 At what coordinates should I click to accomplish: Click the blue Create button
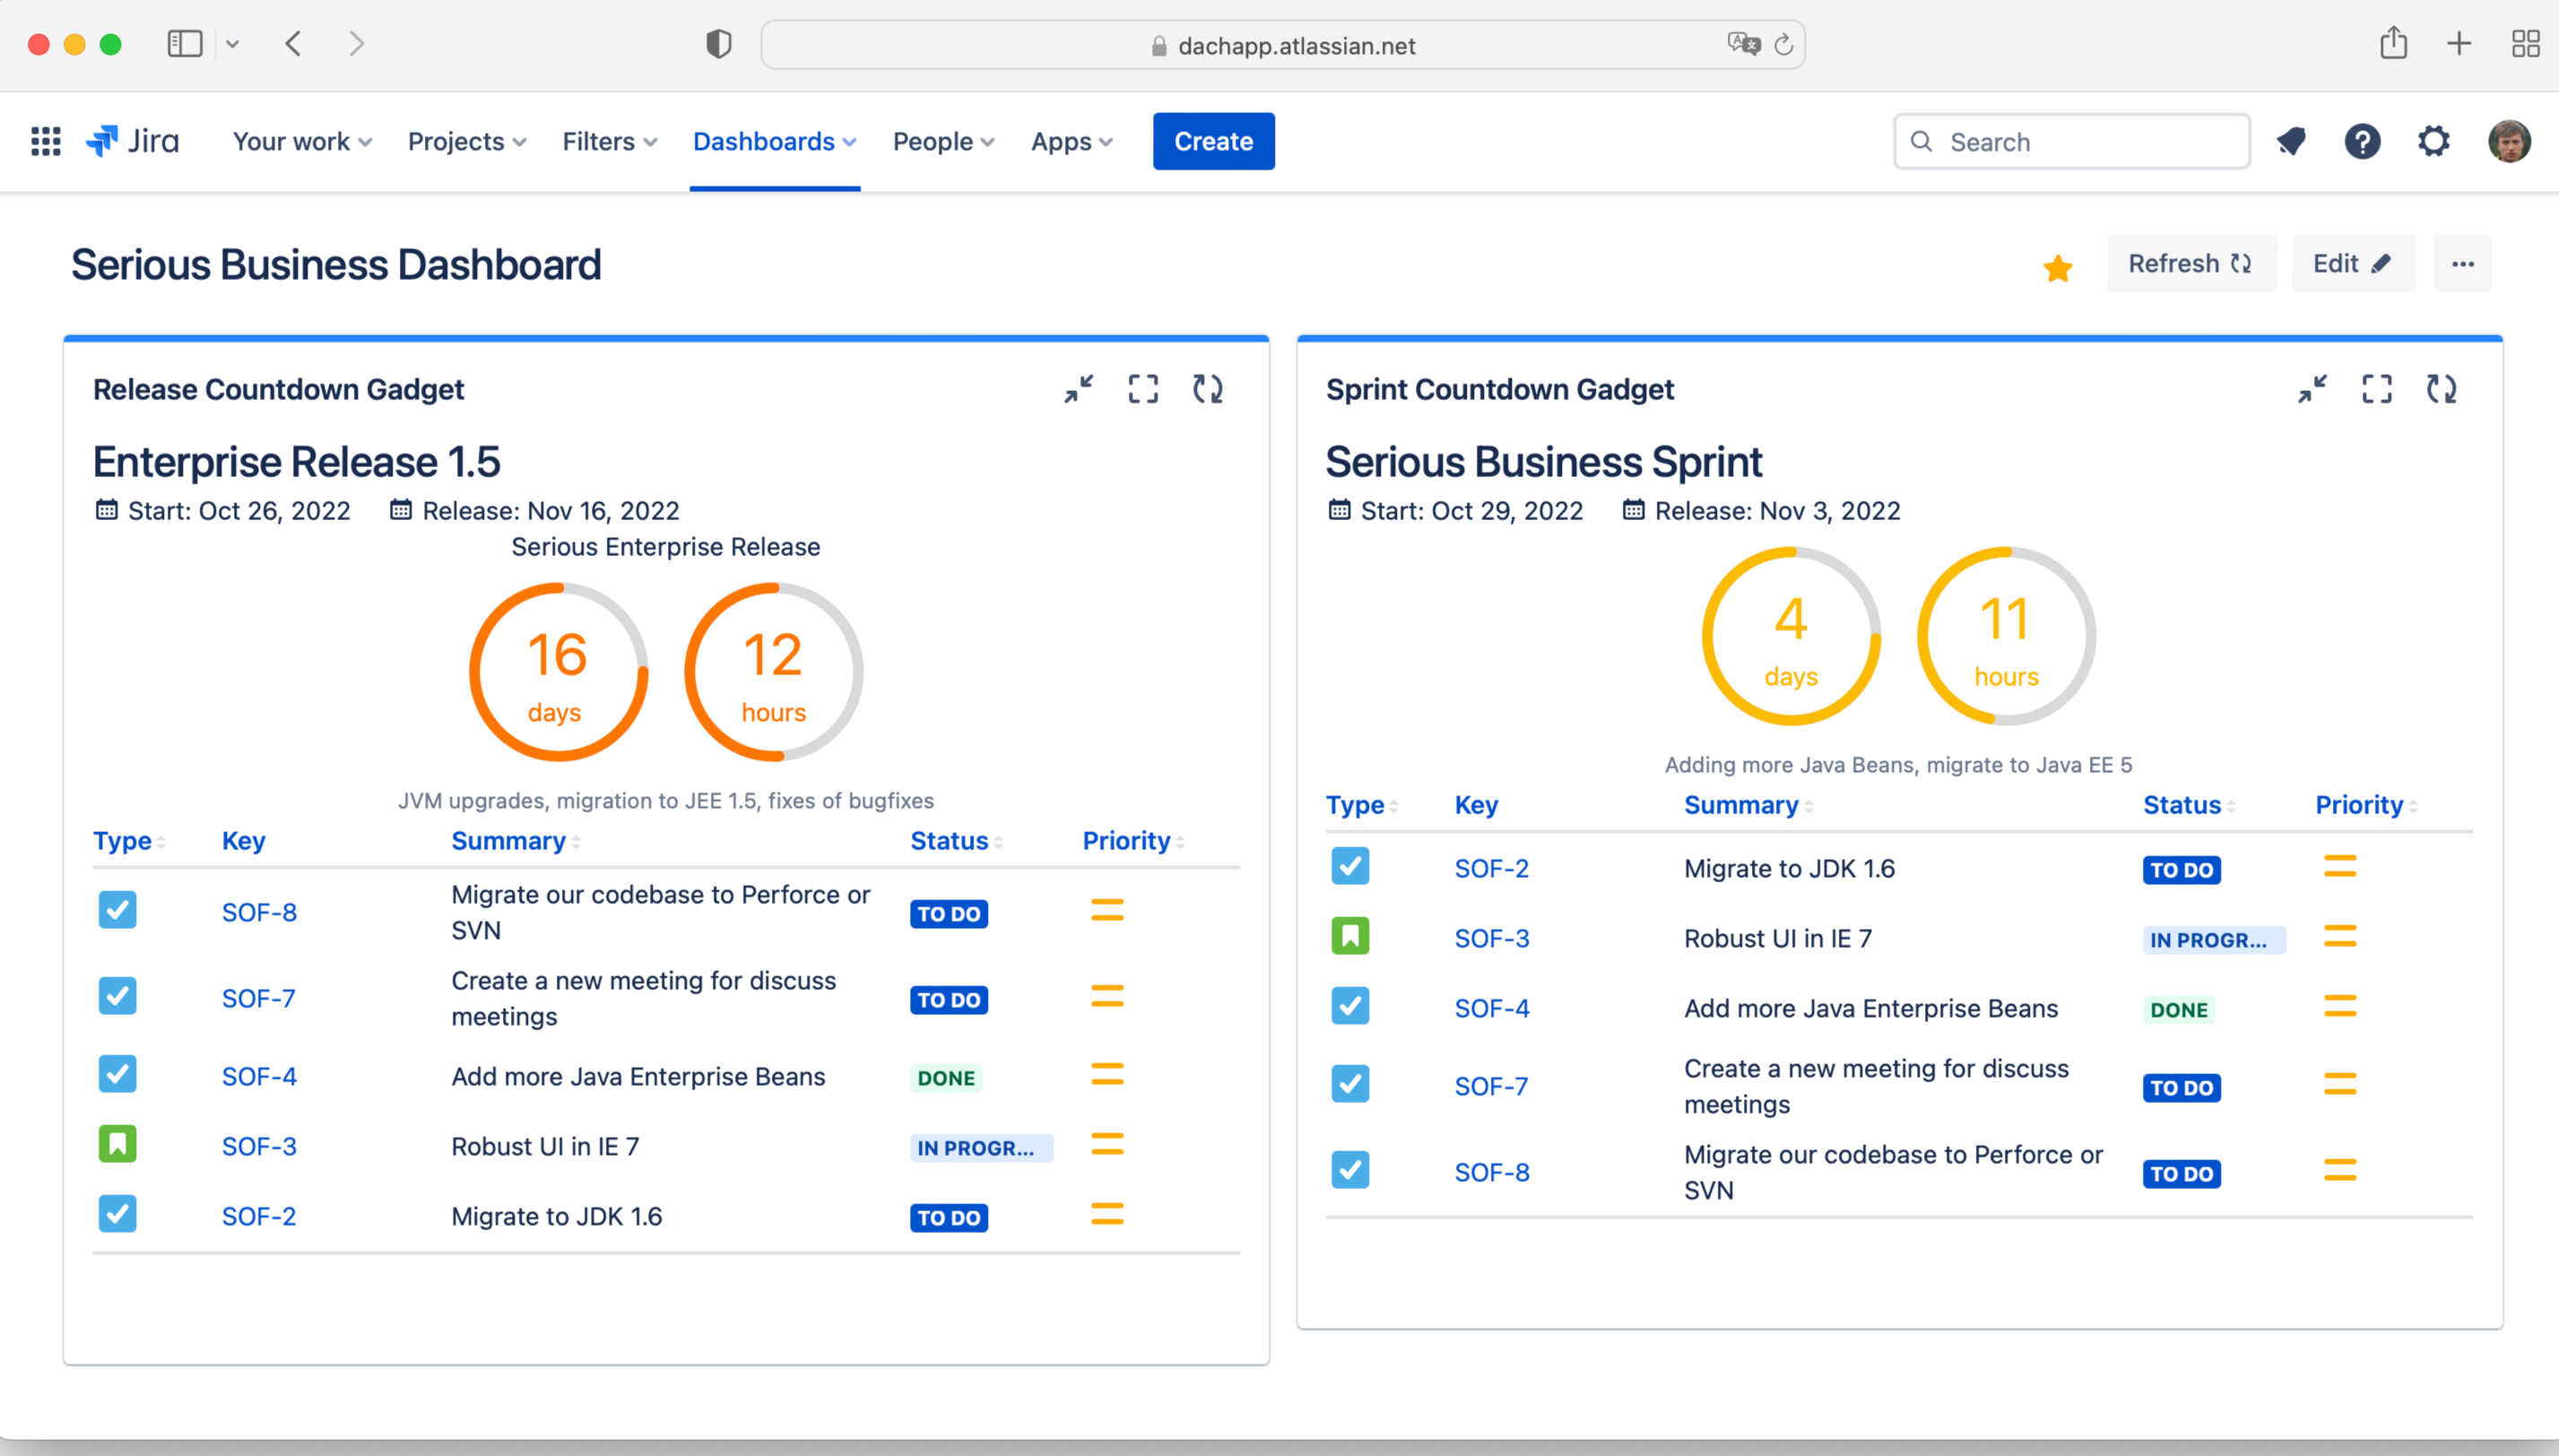[x=1213, y=141]
